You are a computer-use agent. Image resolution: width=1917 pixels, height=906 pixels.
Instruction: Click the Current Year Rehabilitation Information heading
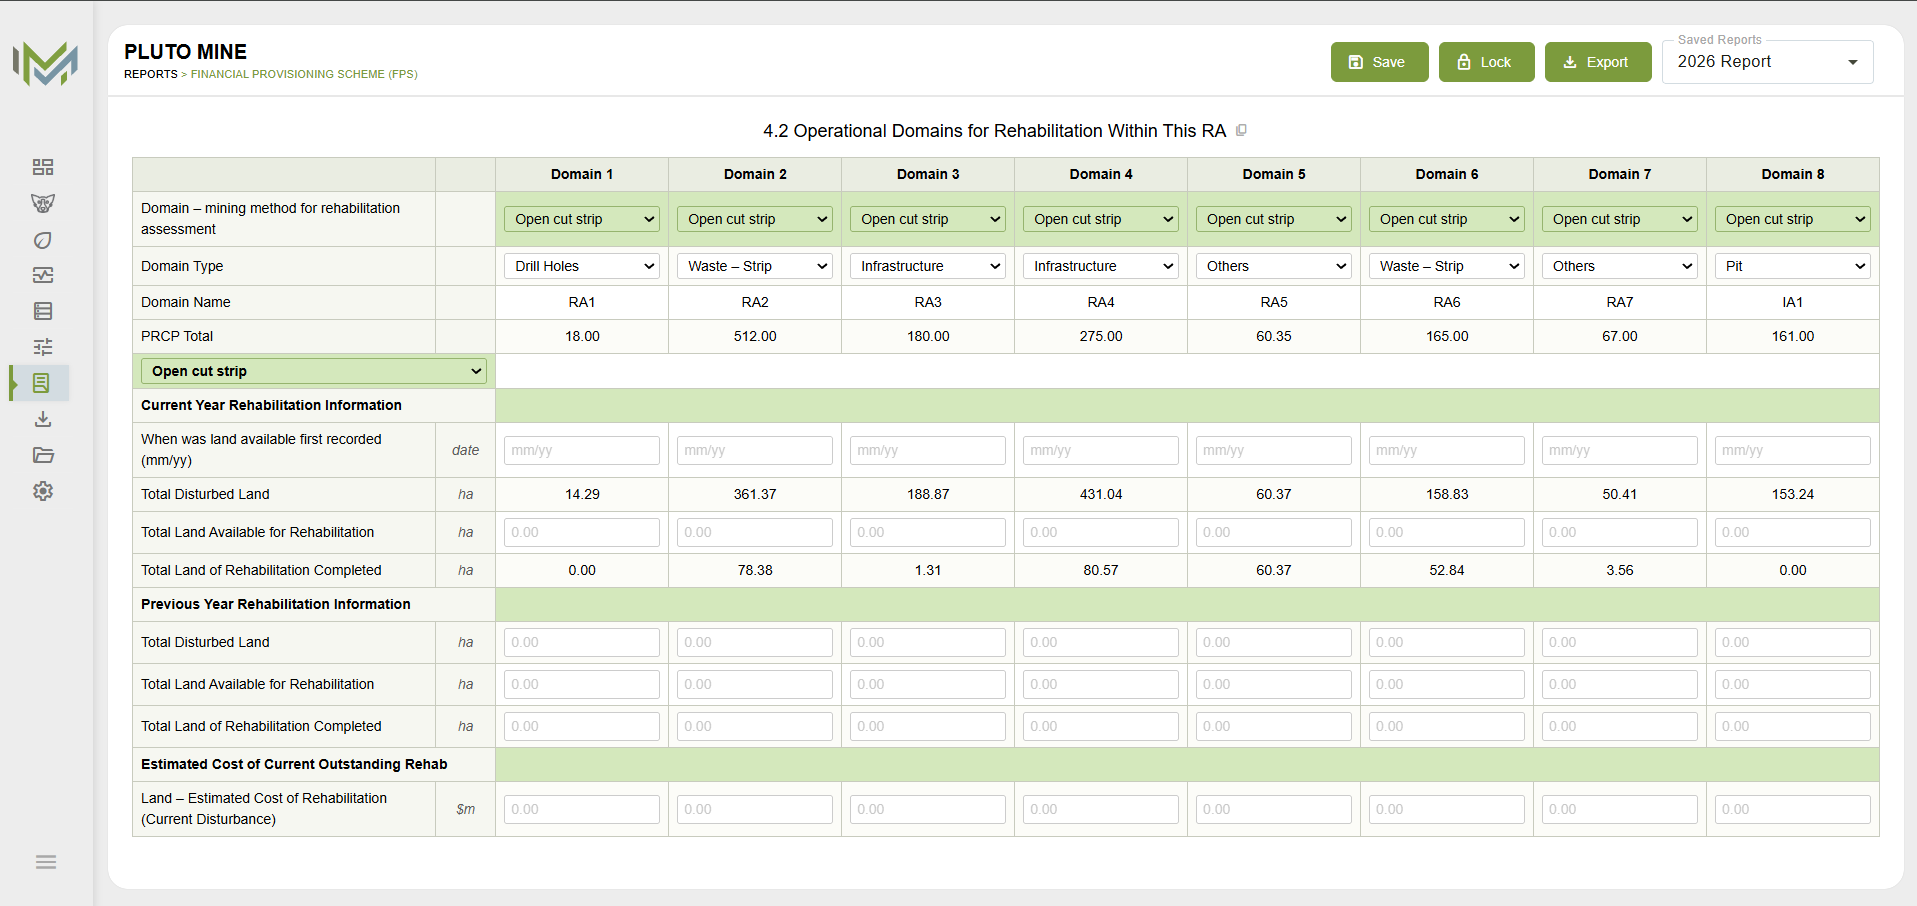pos(271,405)
